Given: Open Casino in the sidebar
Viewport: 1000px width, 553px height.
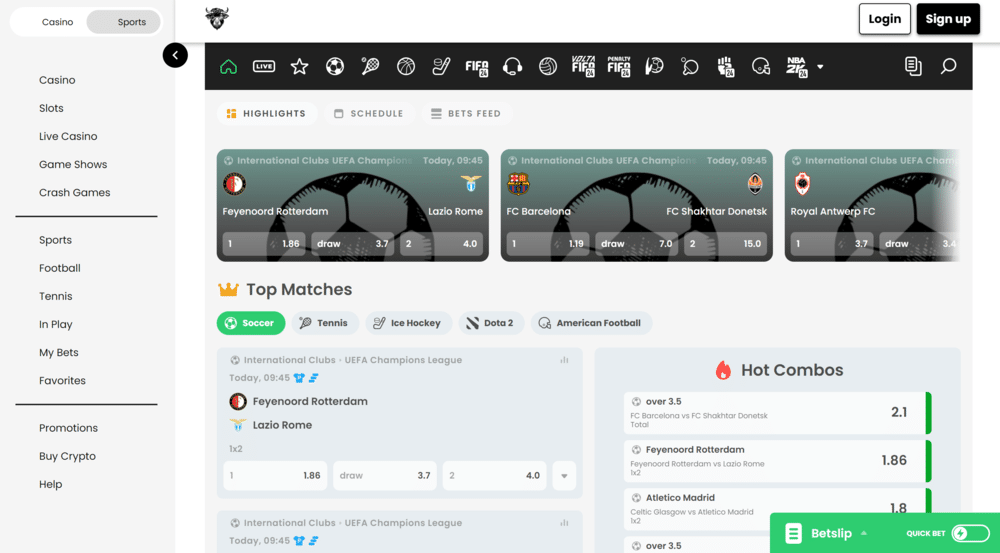Looking at the screenshot, I should point(57,80).
